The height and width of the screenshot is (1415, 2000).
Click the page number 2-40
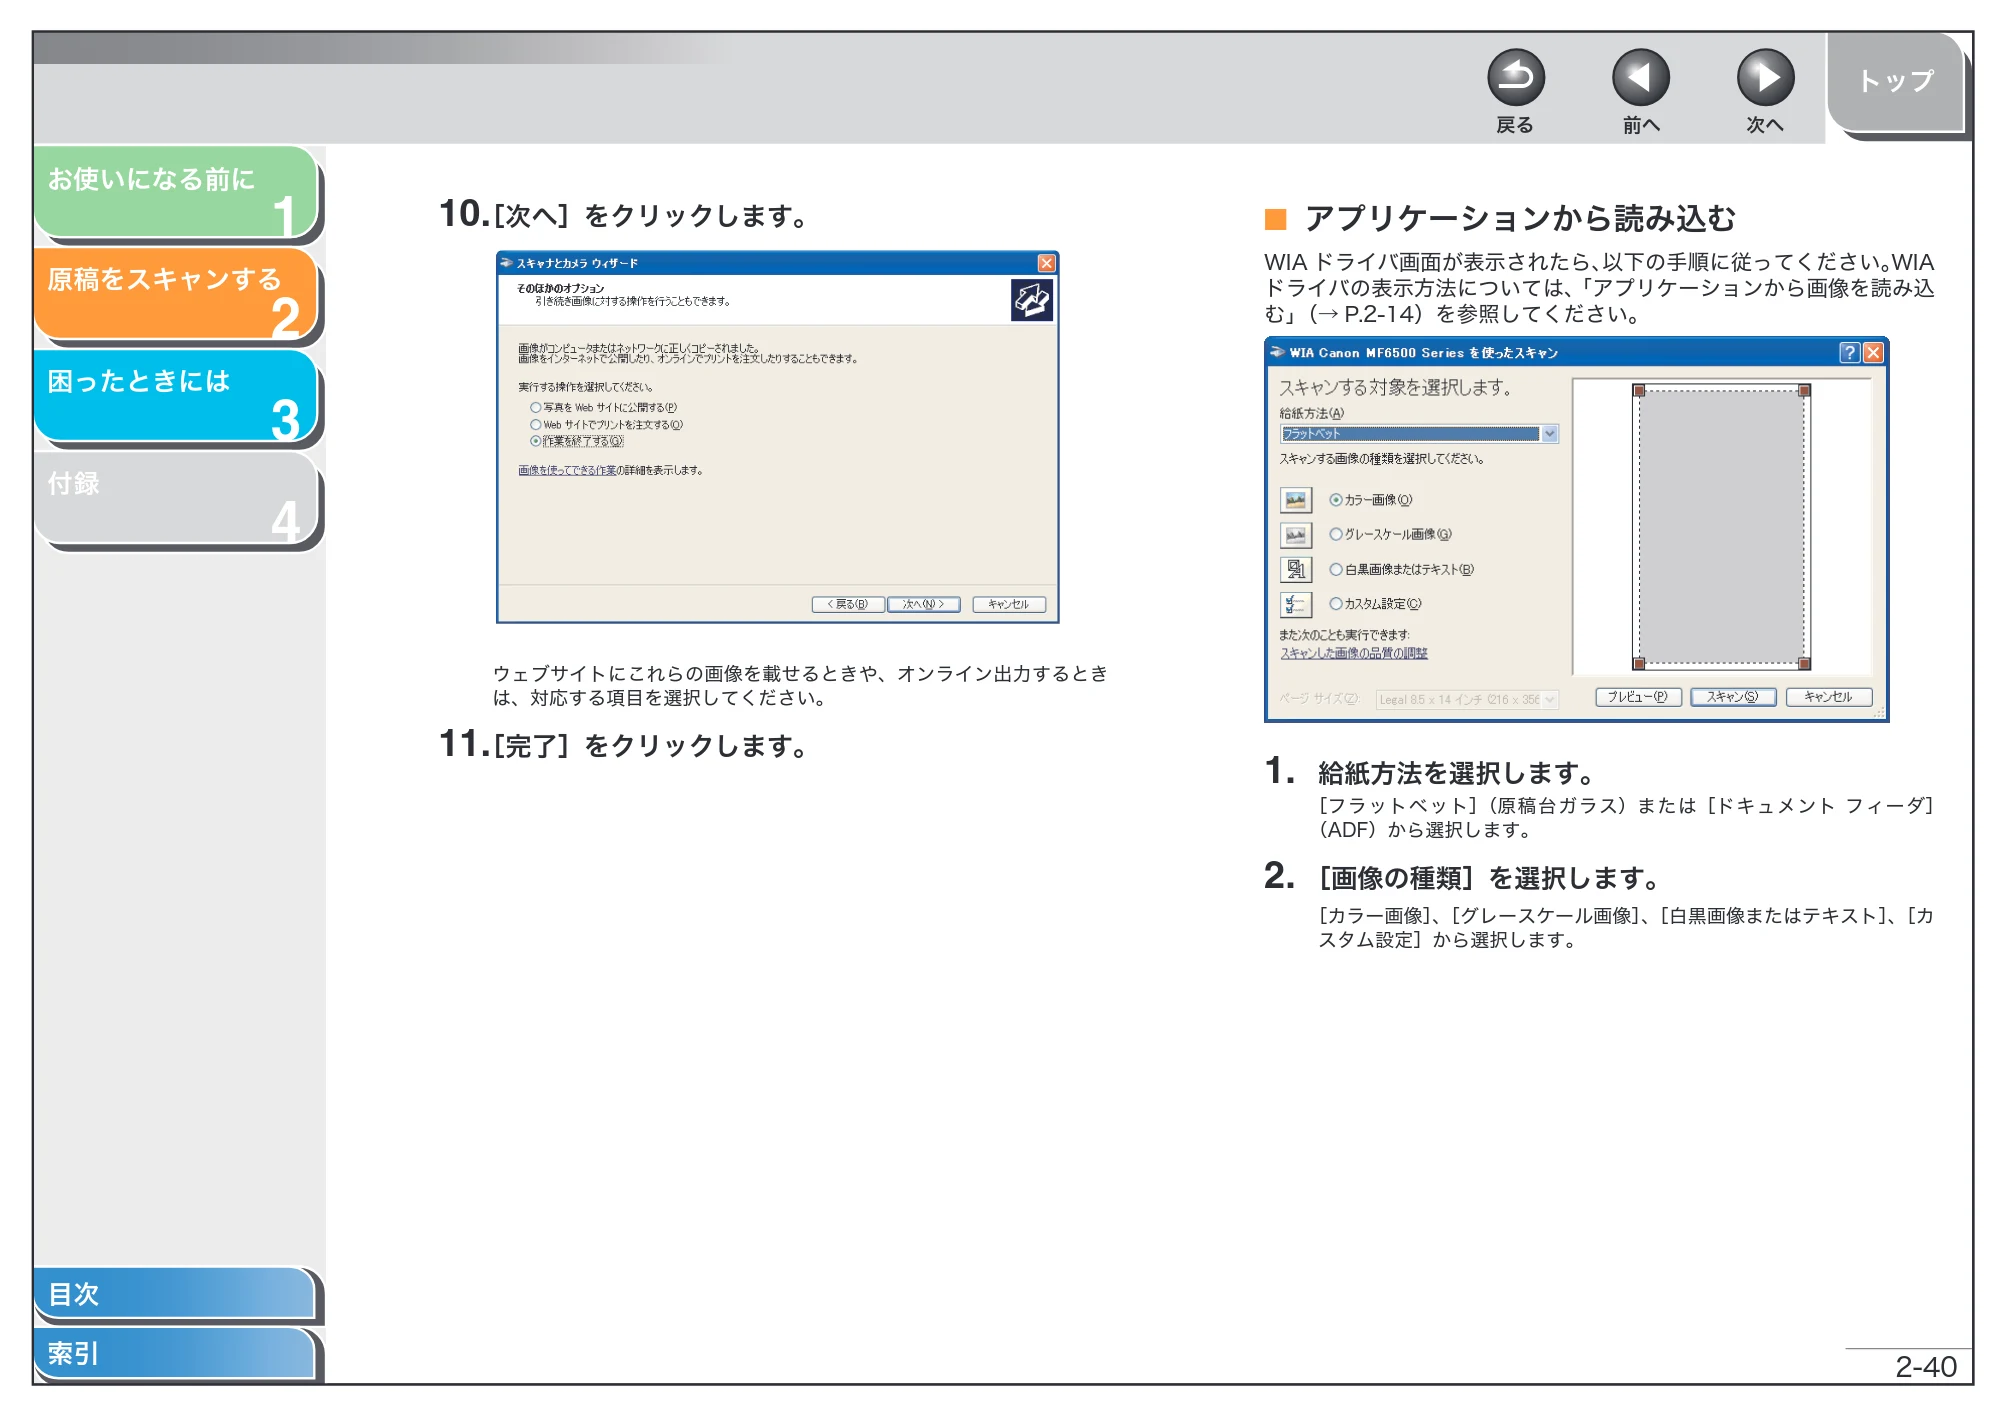pos(1926,1367)
